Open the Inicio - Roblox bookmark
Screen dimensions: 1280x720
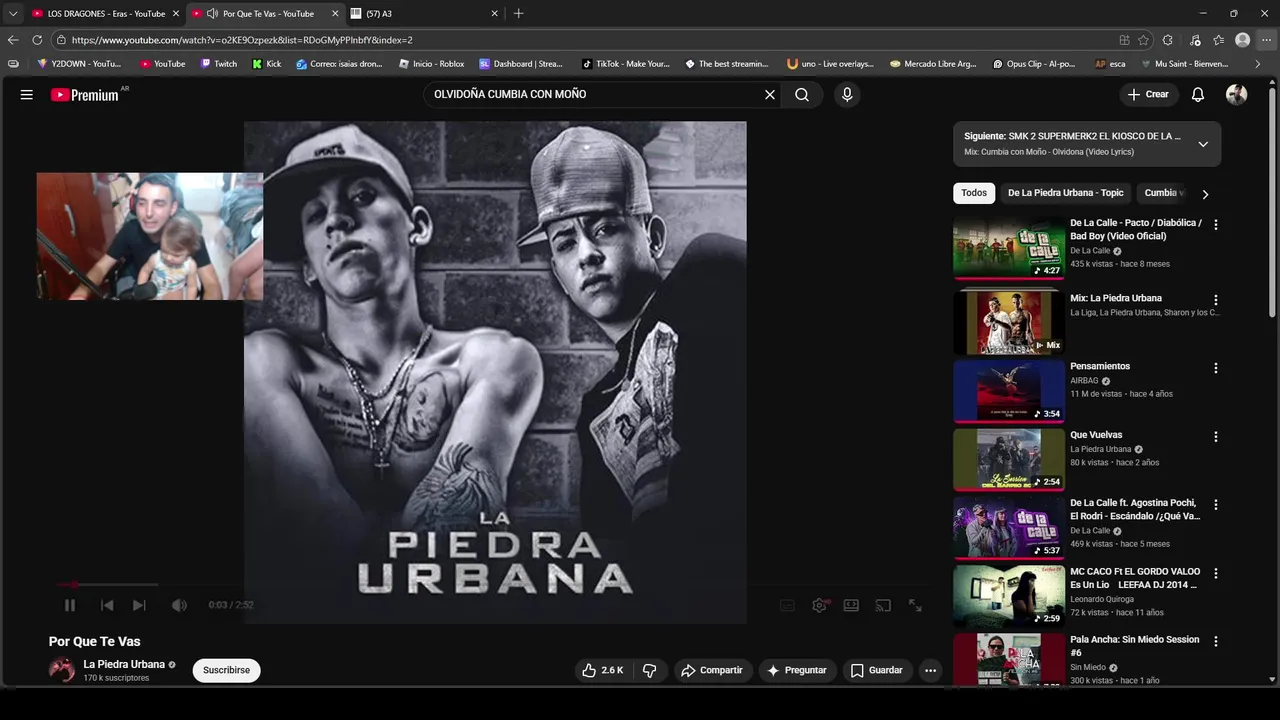click(x=432, y=64)
